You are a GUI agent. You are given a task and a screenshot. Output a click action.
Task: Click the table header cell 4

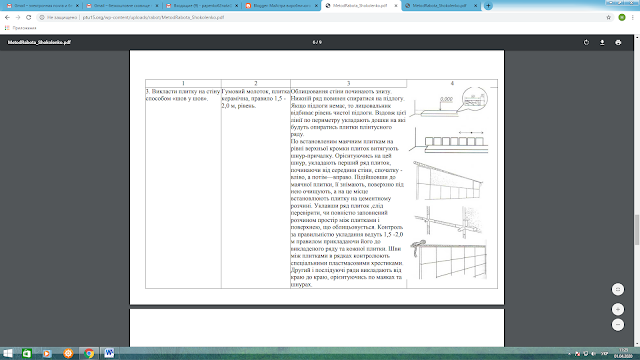pyautogui.click(x=452, y=83)
